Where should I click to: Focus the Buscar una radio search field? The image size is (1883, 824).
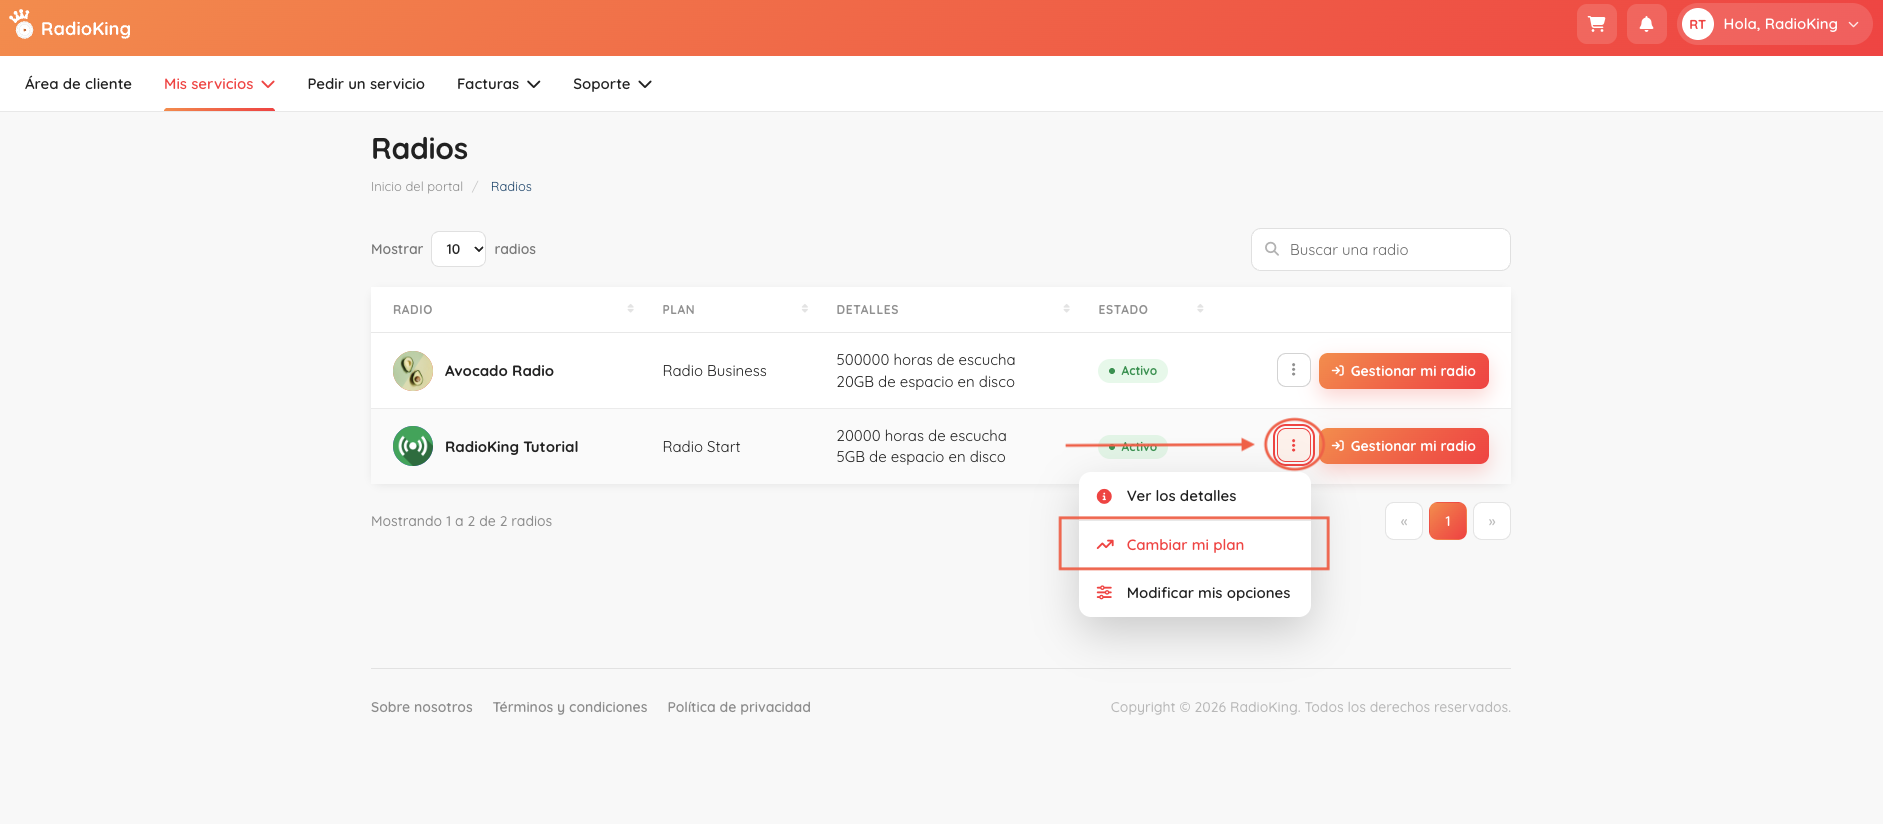coord(1380,249)
